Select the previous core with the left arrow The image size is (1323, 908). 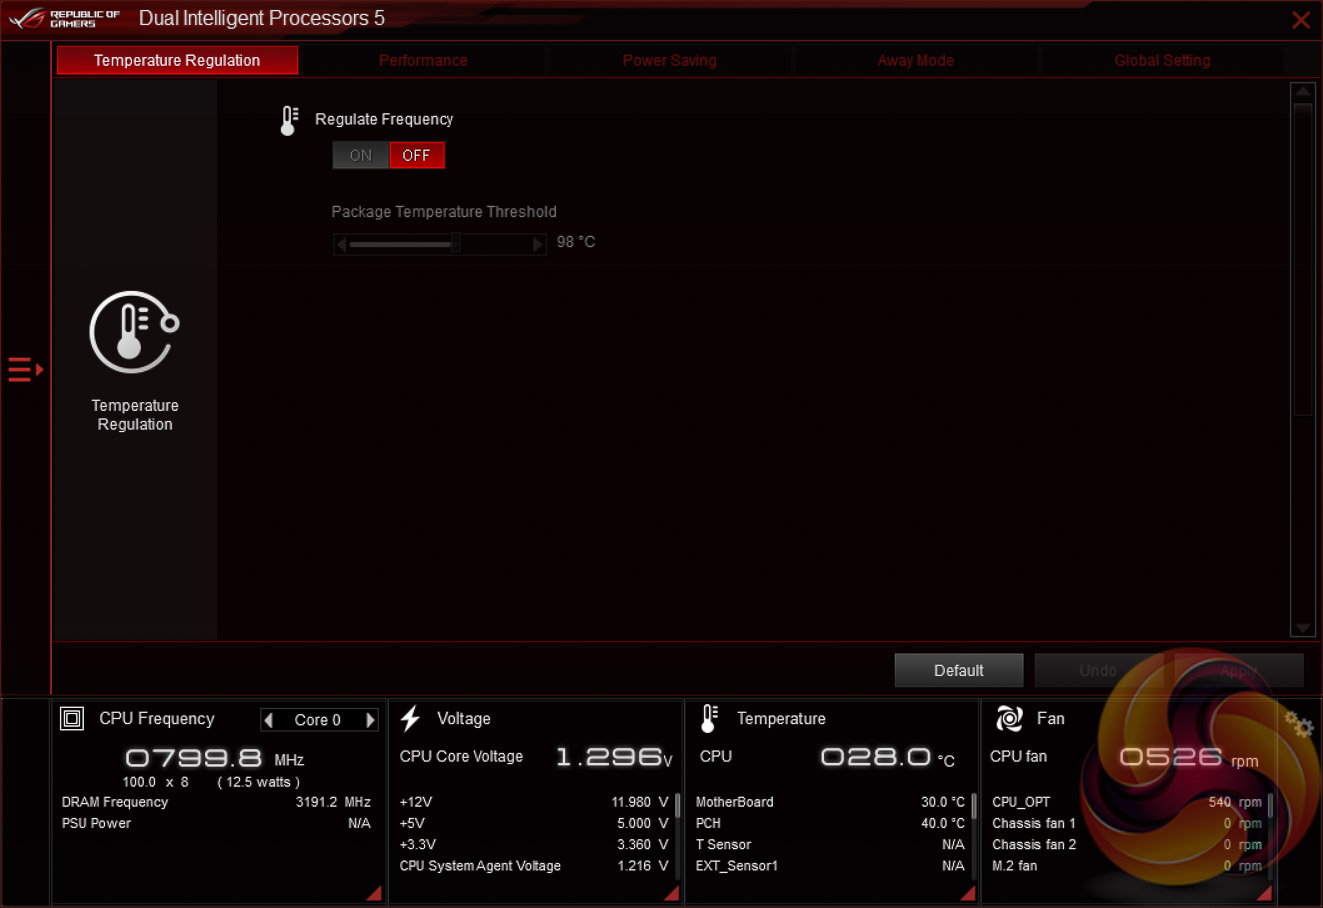tap(268, 720)
